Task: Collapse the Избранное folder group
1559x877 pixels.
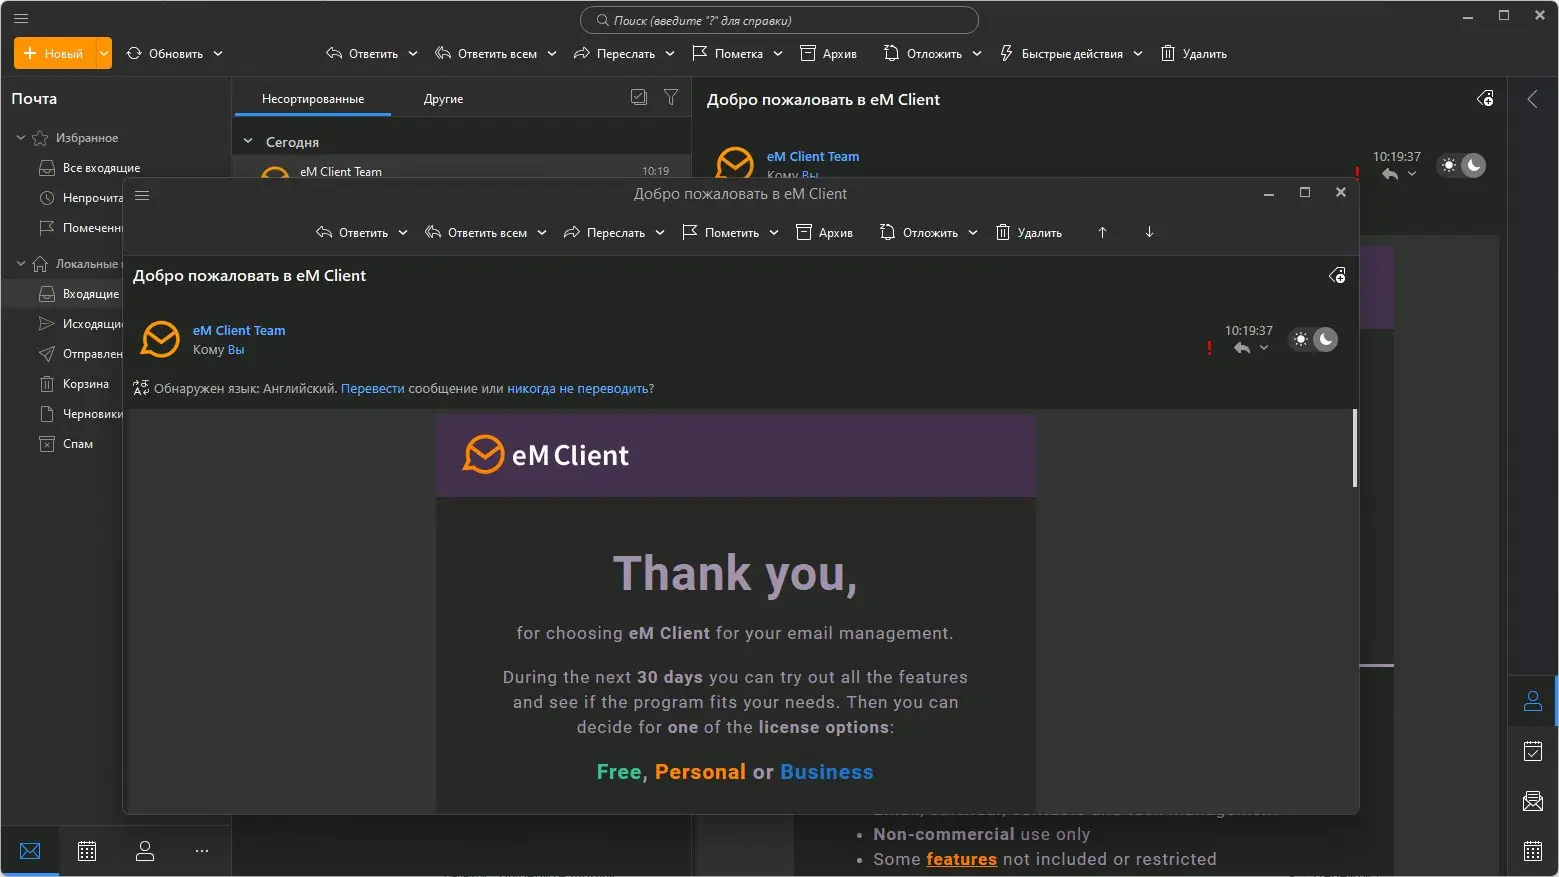Action: click(21, 138)
